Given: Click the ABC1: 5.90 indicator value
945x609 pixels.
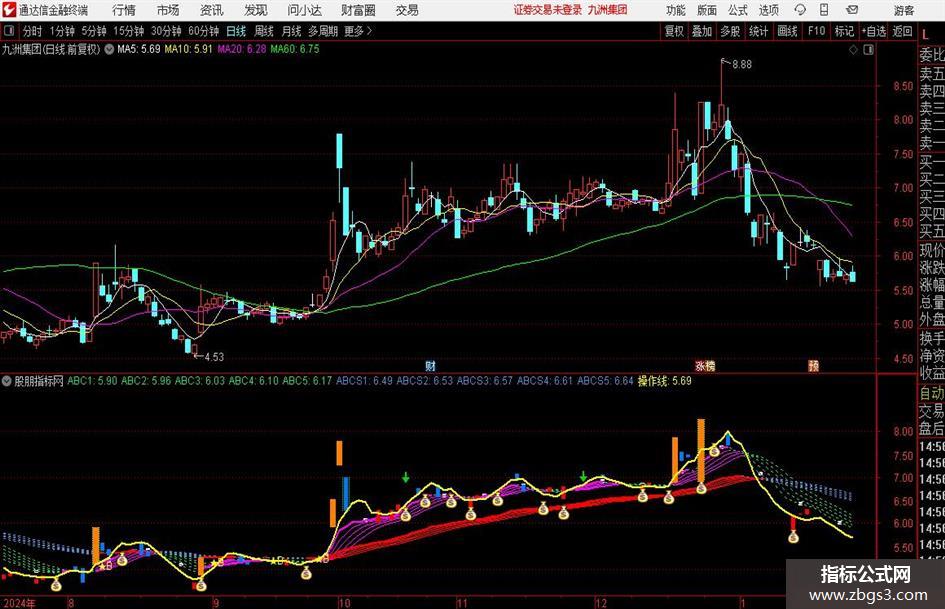Looking at the screenshot, I should point(92,381).
